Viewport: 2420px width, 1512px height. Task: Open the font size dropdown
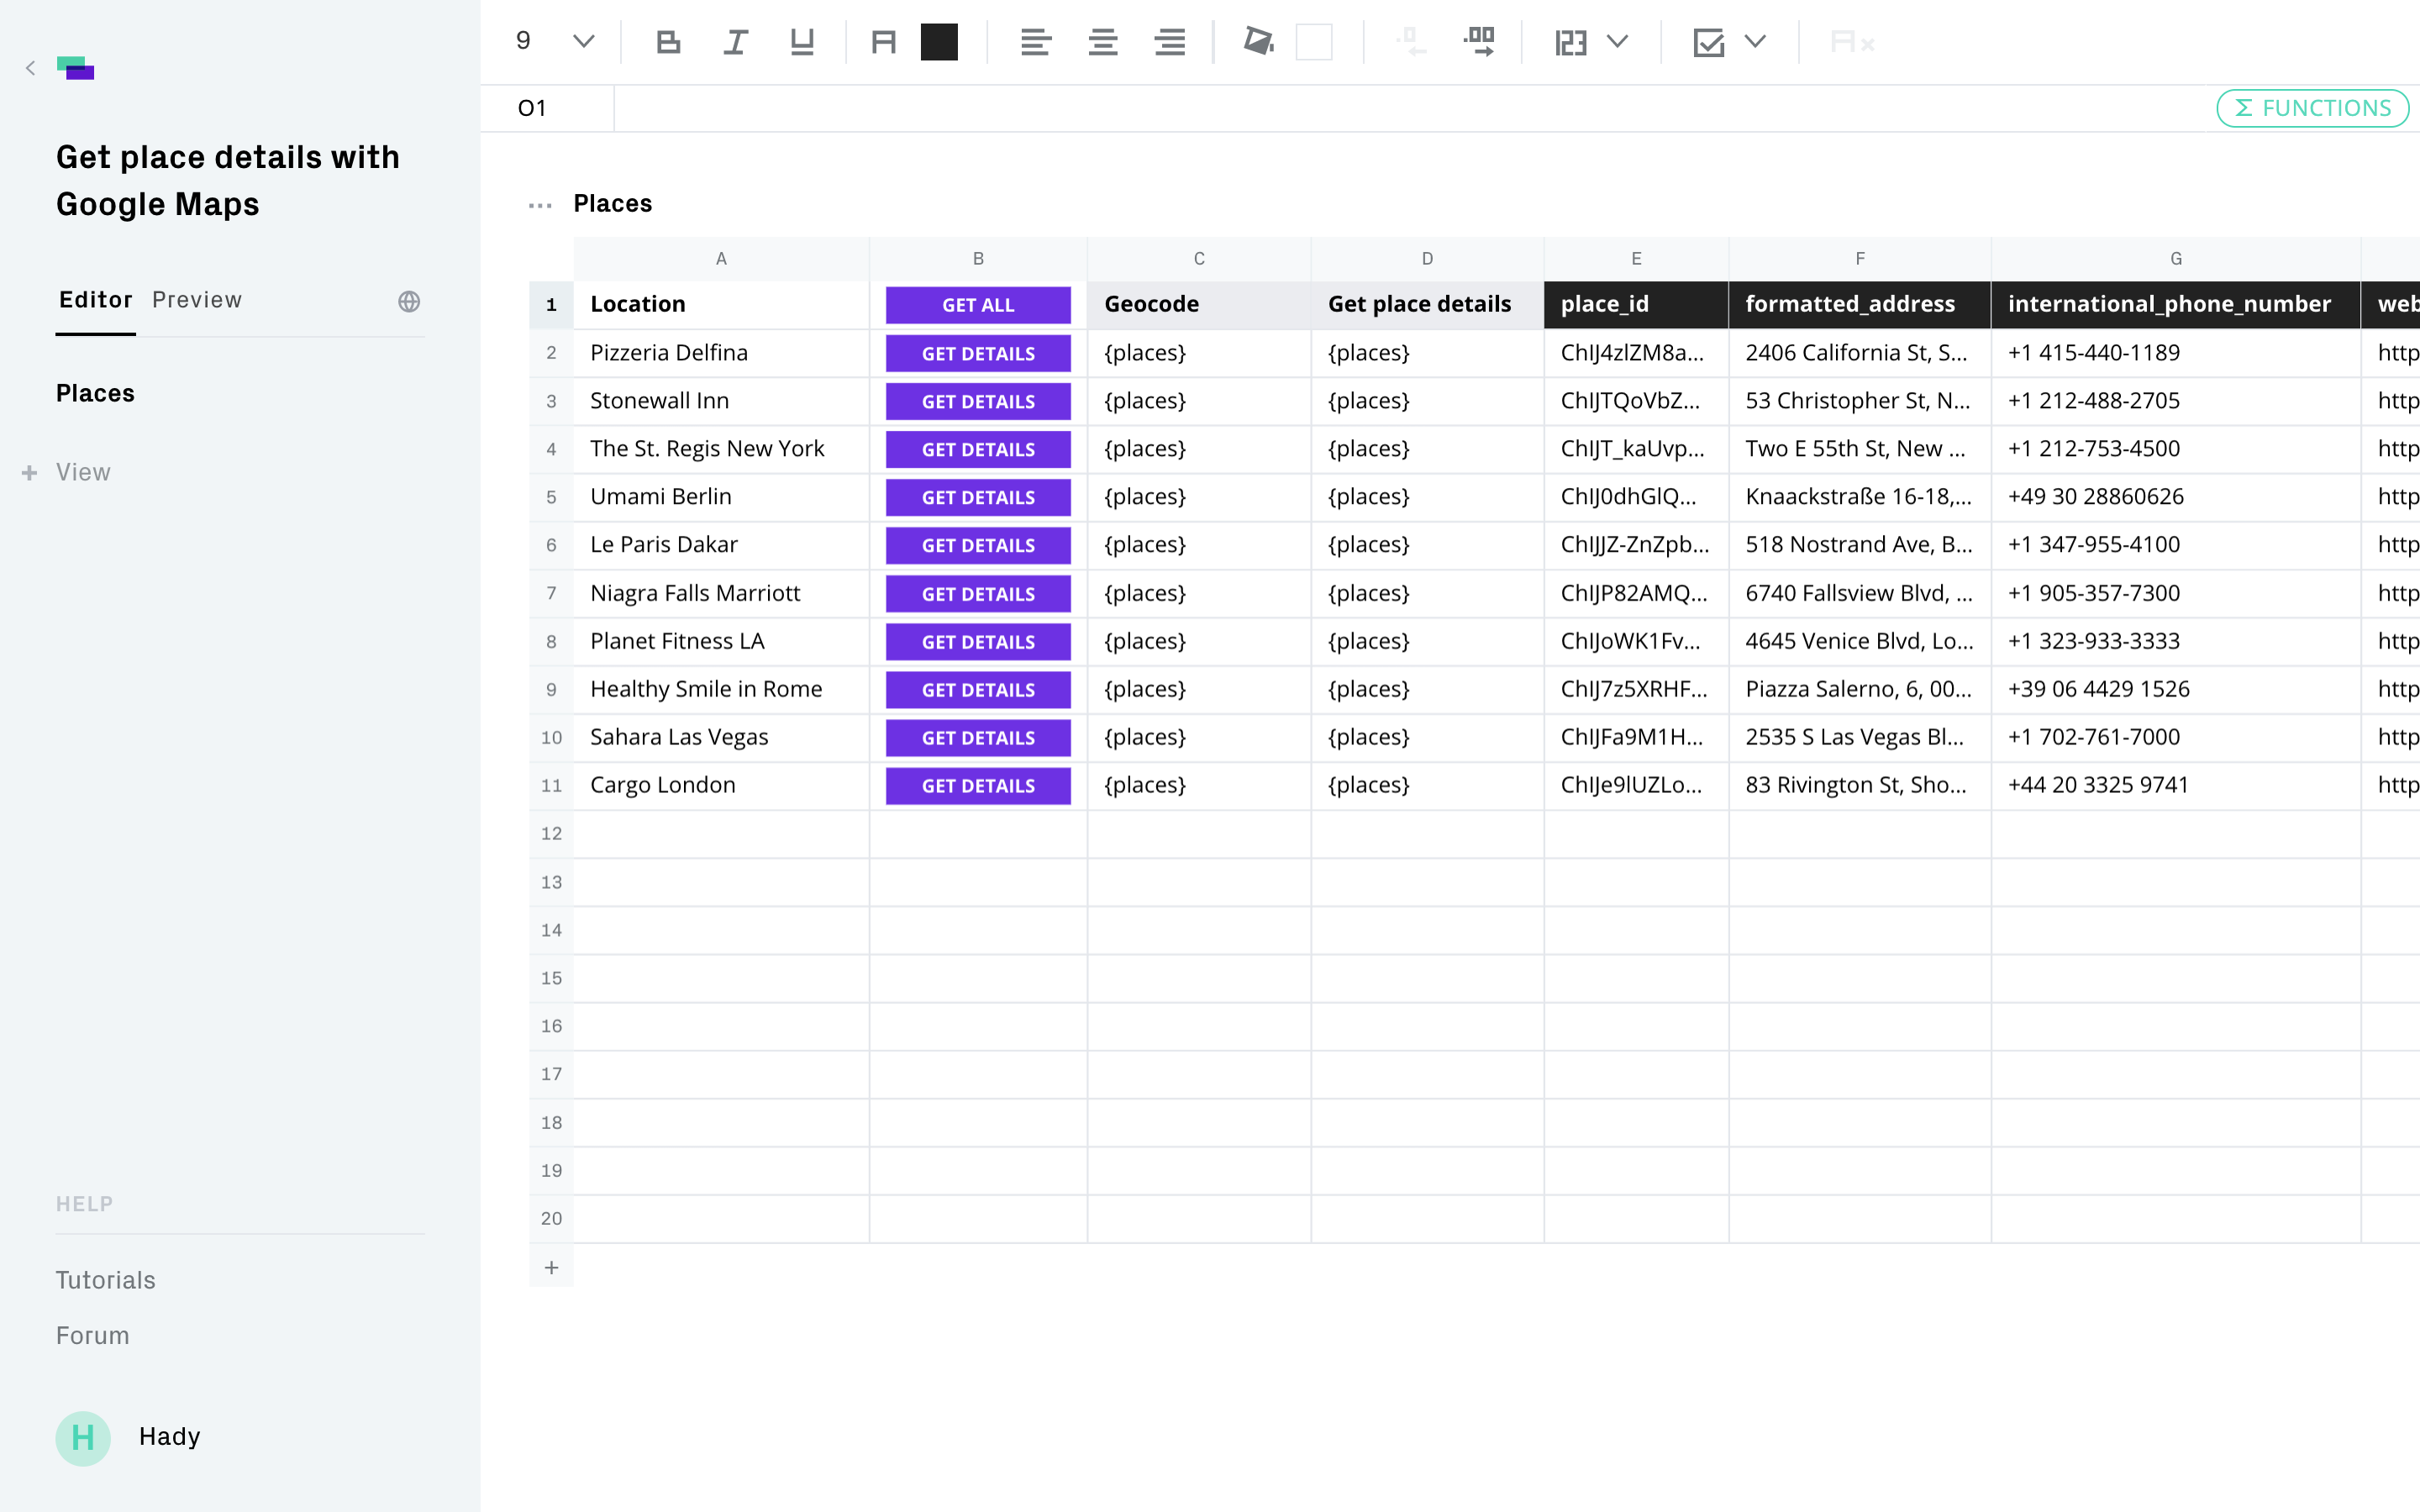click(583, 42)
